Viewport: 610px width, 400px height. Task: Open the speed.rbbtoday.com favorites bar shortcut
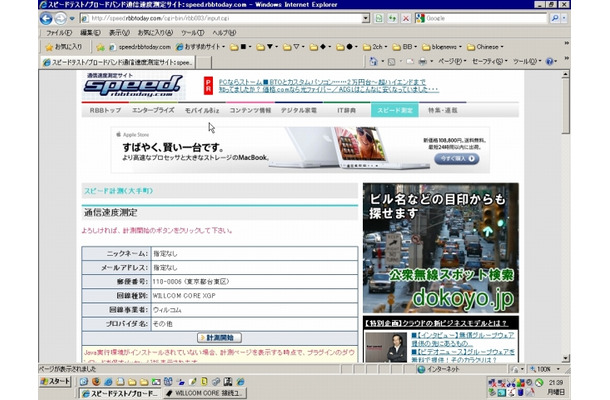139,47
